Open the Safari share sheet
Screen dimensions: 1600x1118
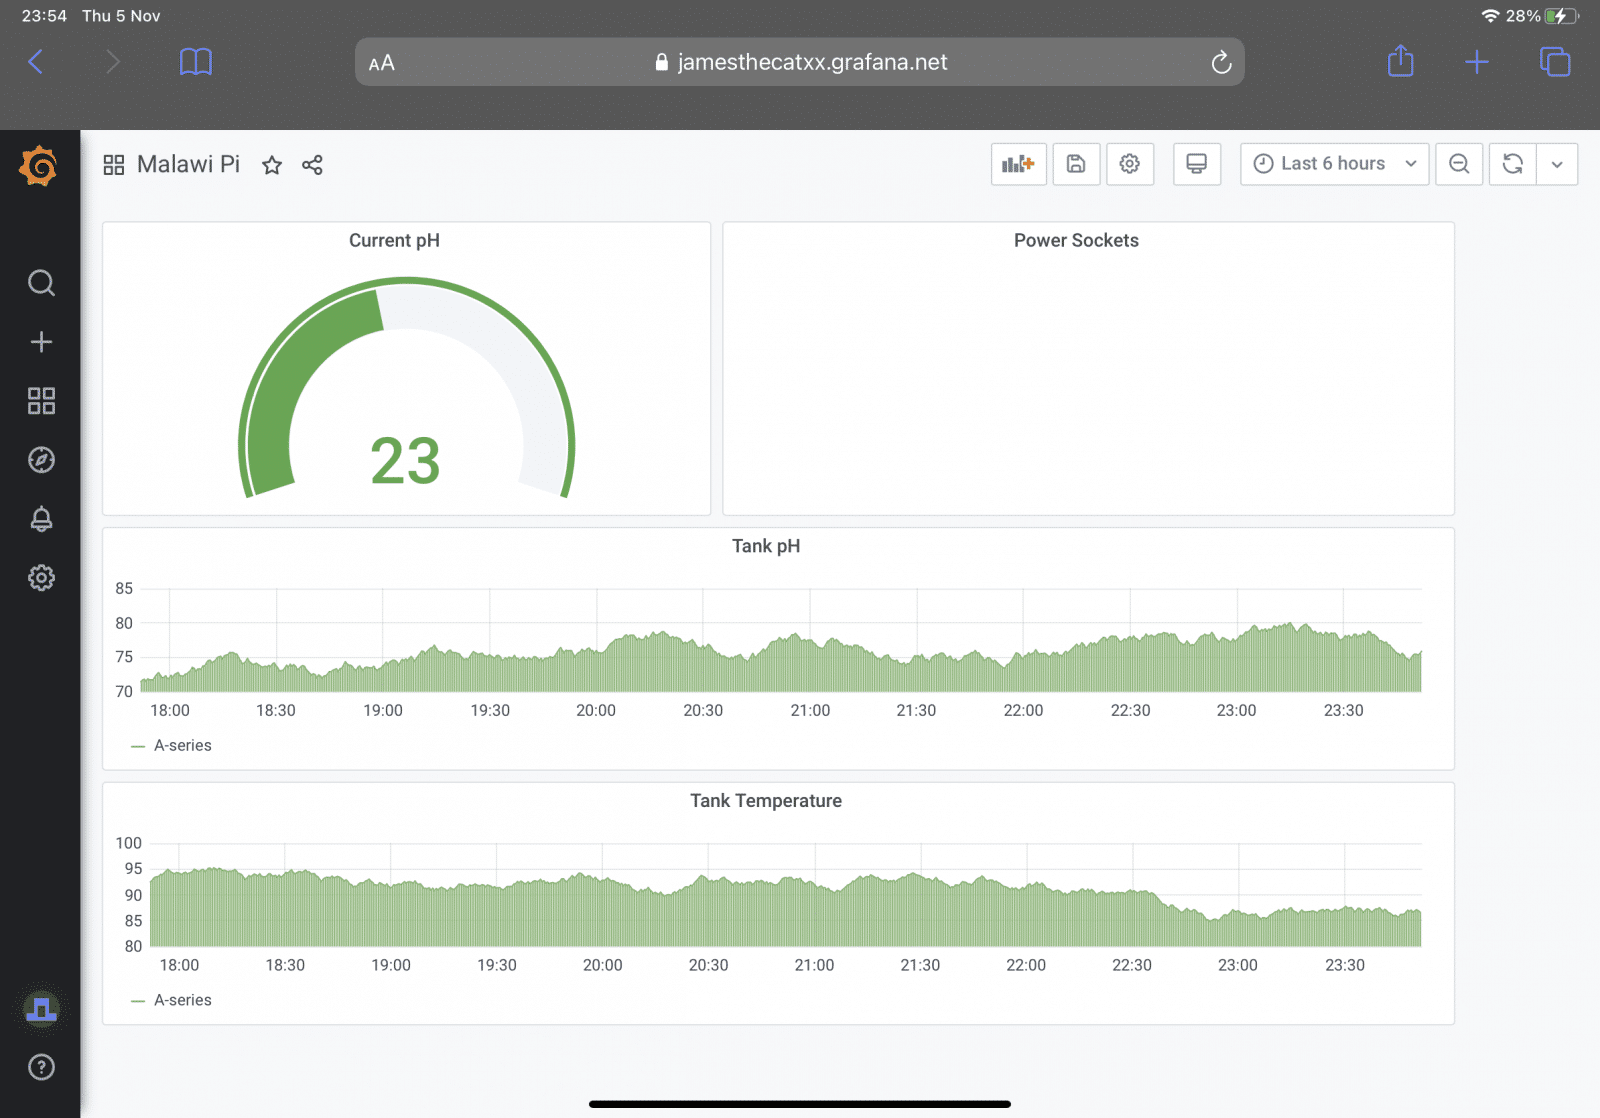[x=1401, y=61]
